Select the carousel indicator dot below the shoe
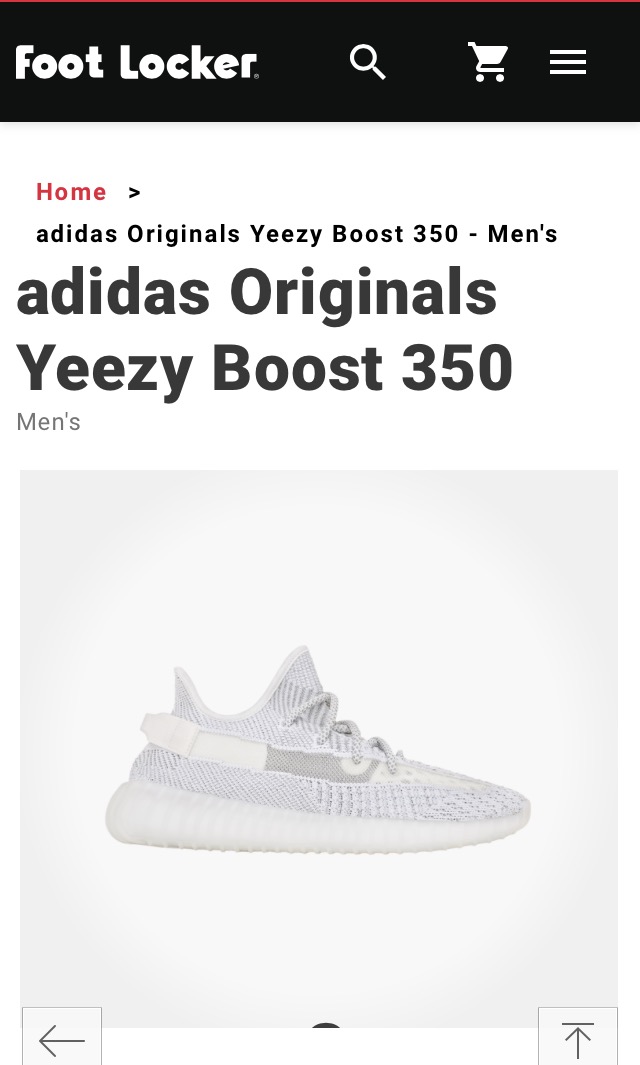This screenshot has width=640, height=1065. [326, 1025]
